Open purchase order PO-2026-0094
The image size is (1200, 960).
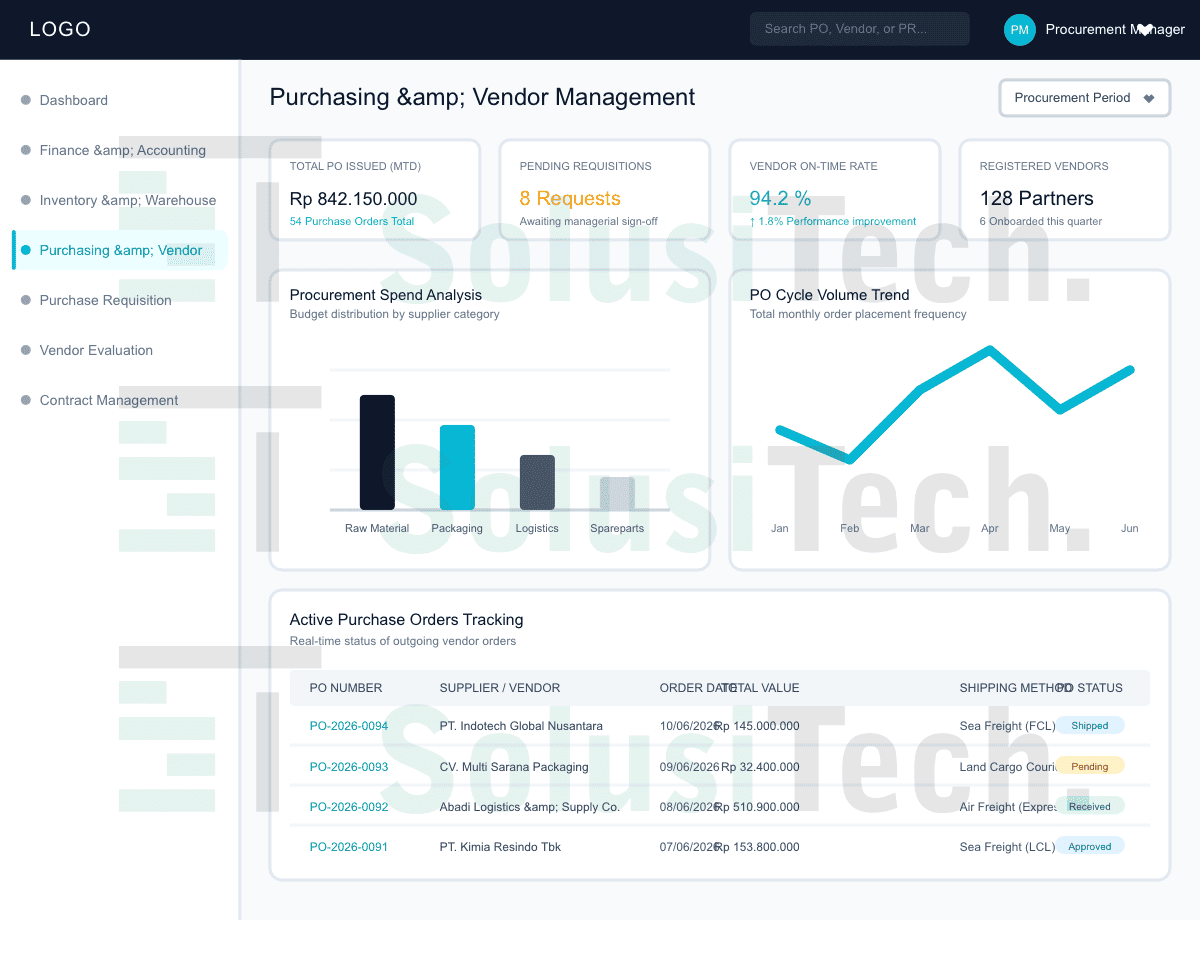coord(349,726)
